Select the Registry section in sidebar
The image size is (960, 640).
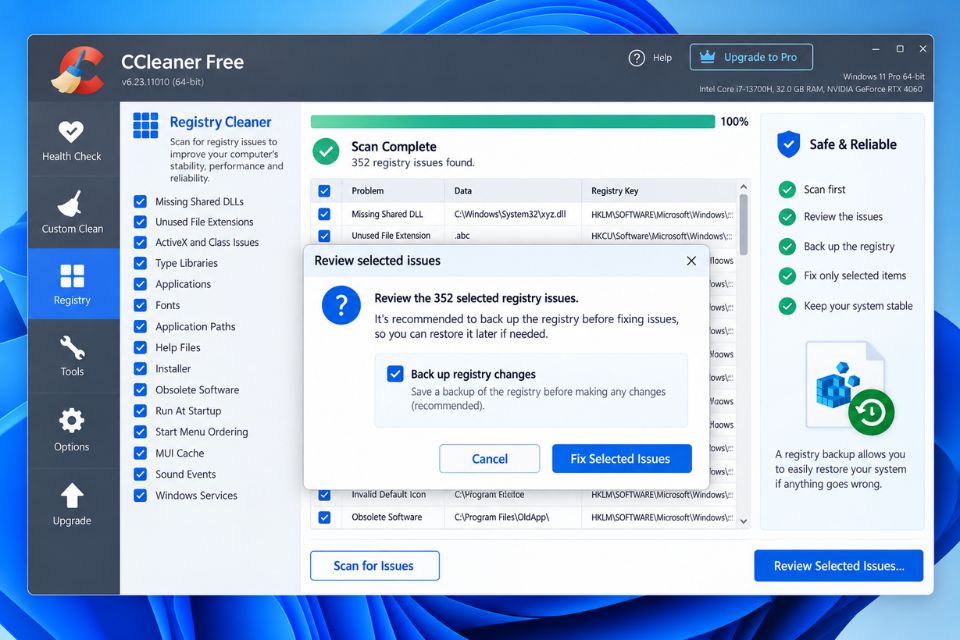coord(72,284)
